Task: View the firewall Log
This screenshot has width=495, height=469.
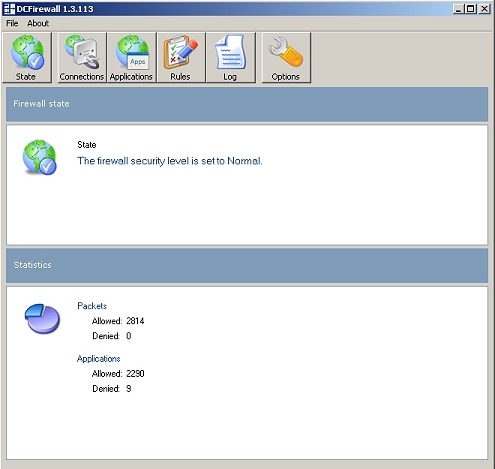Action: 231,58
